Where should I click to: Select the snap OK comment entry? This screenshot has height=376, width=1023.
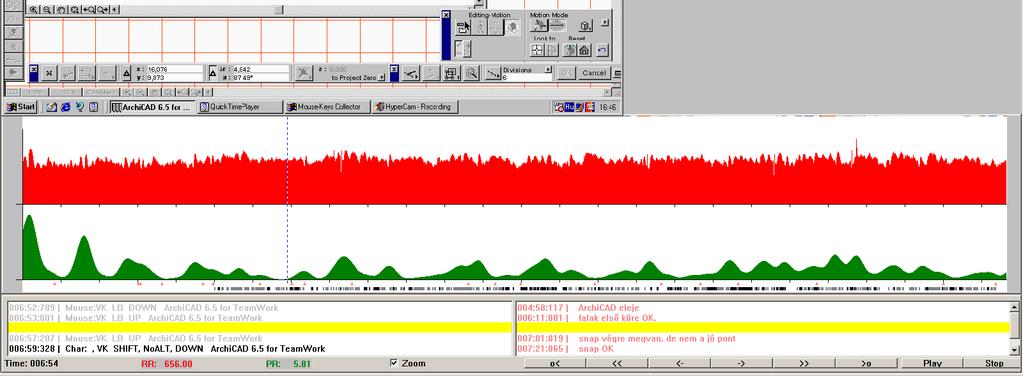(x=597, y=349)
